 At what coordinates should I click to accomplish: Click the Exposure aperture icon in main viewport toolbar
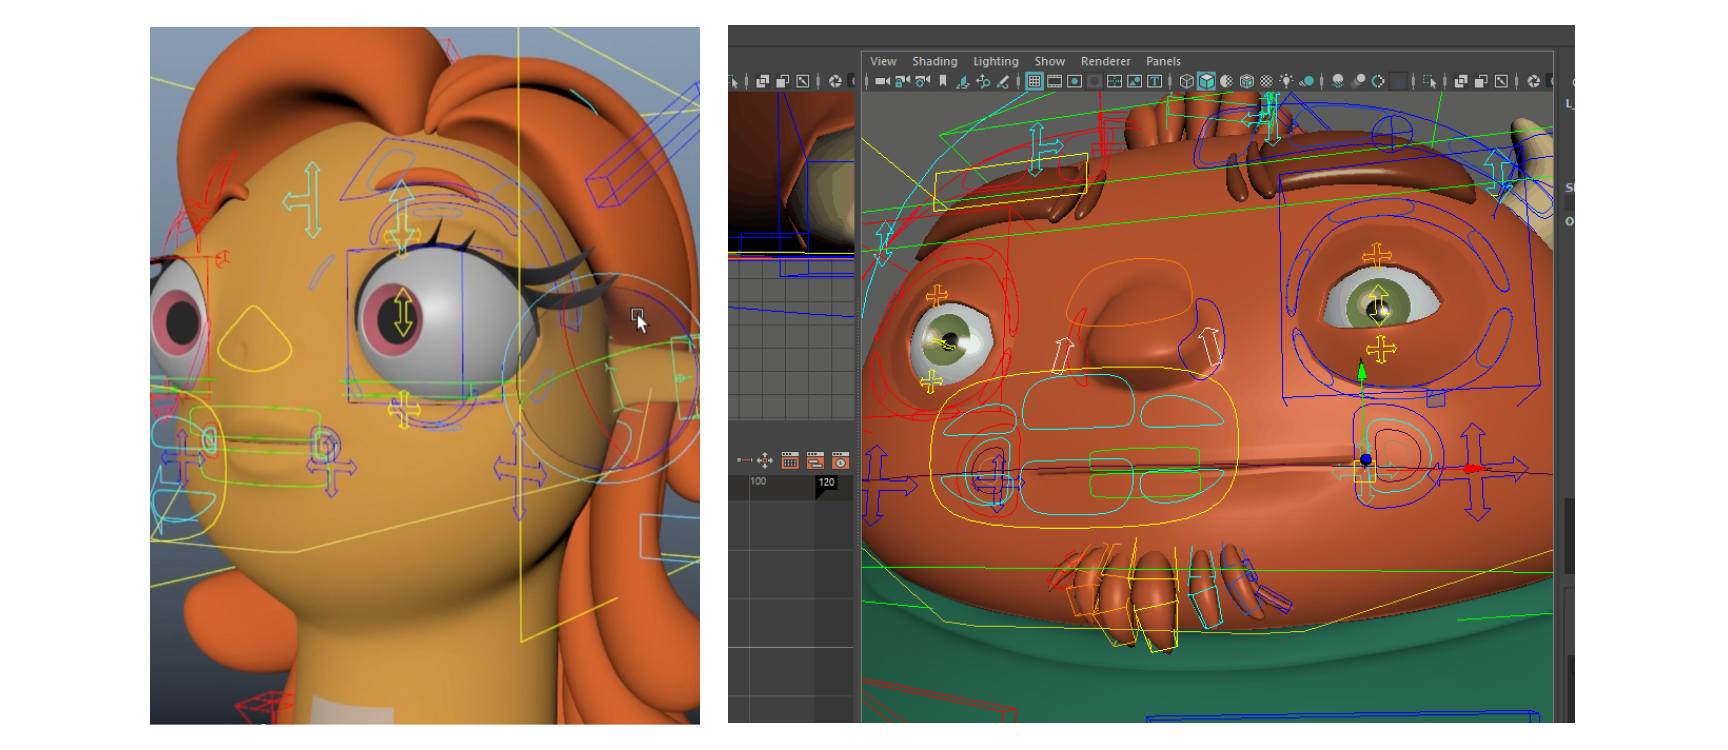1534,81
